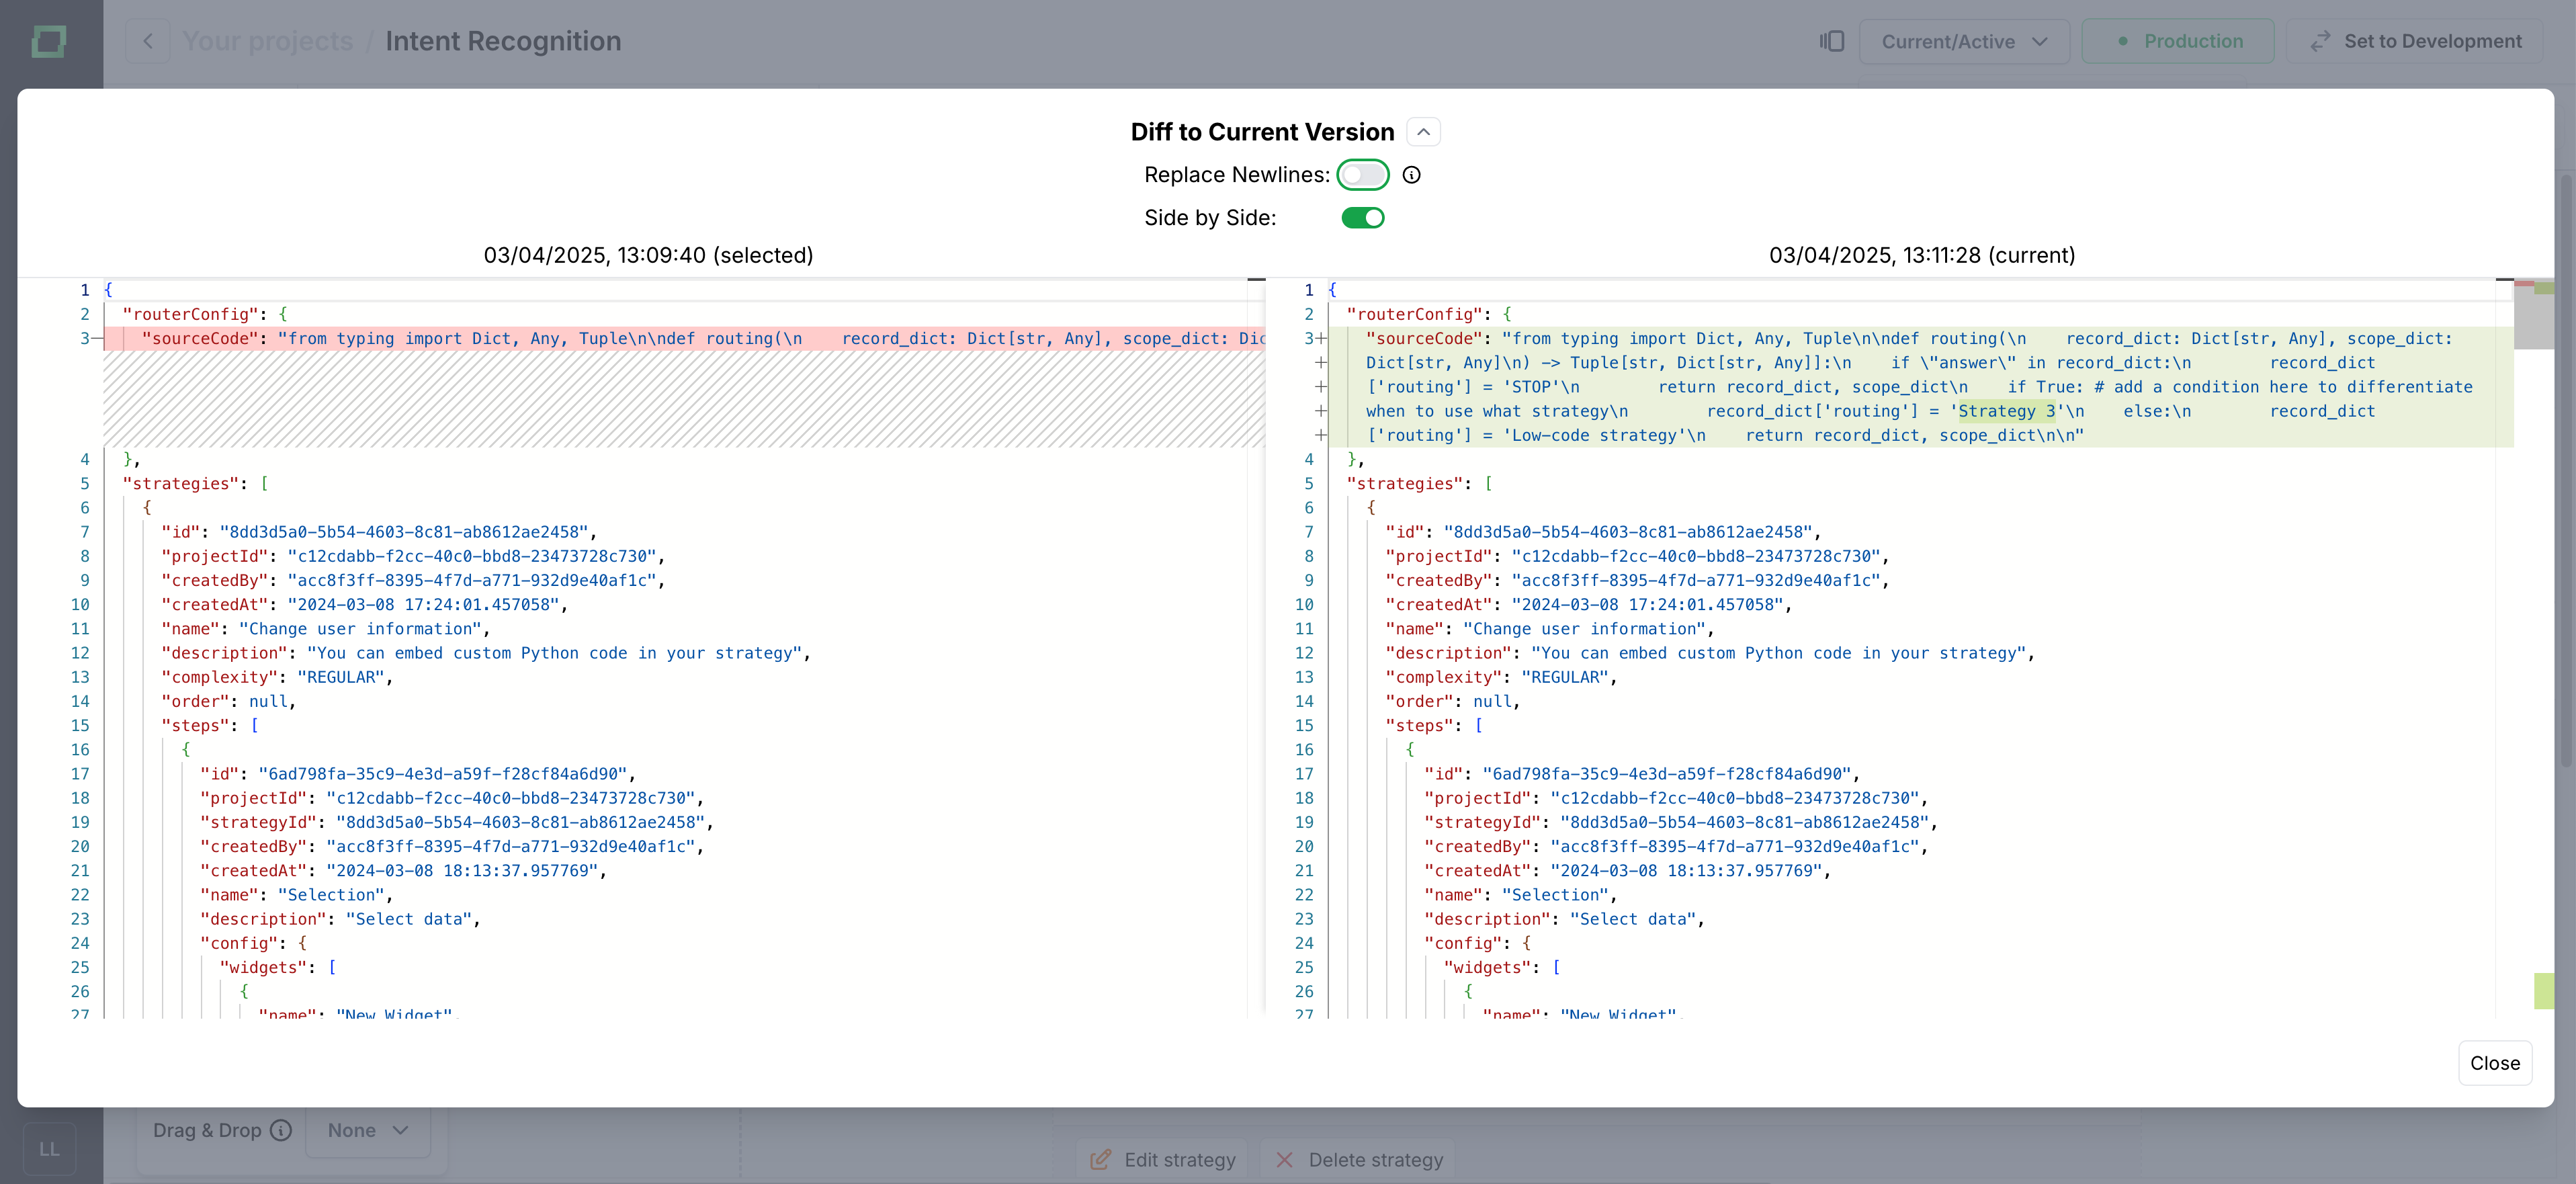Click the current version timestamp 13:11:28 heading
The height and width of the screenshot is (1184, 2576).
(1922, 255)
